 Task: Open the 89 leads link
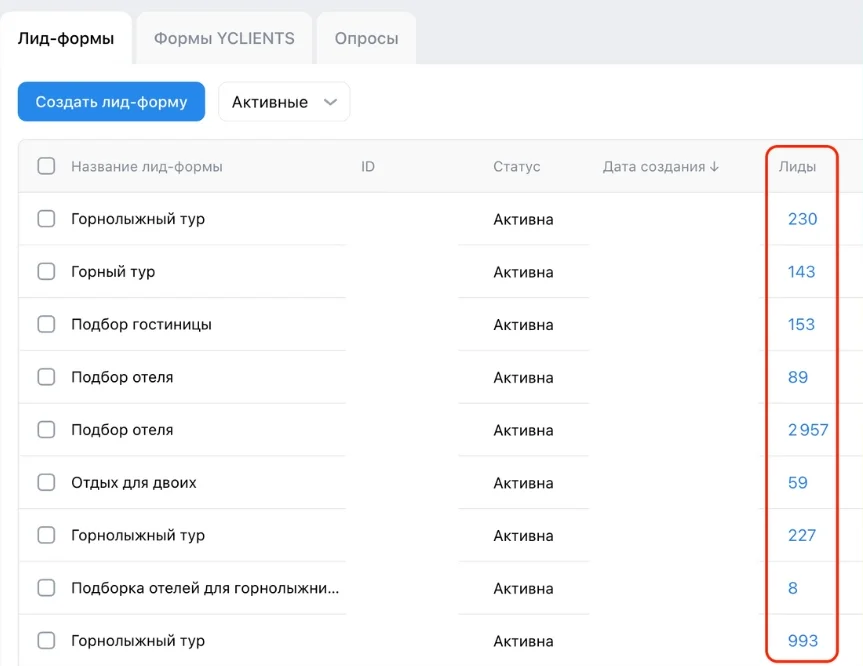pyautogui.click(x=798, y=378)
